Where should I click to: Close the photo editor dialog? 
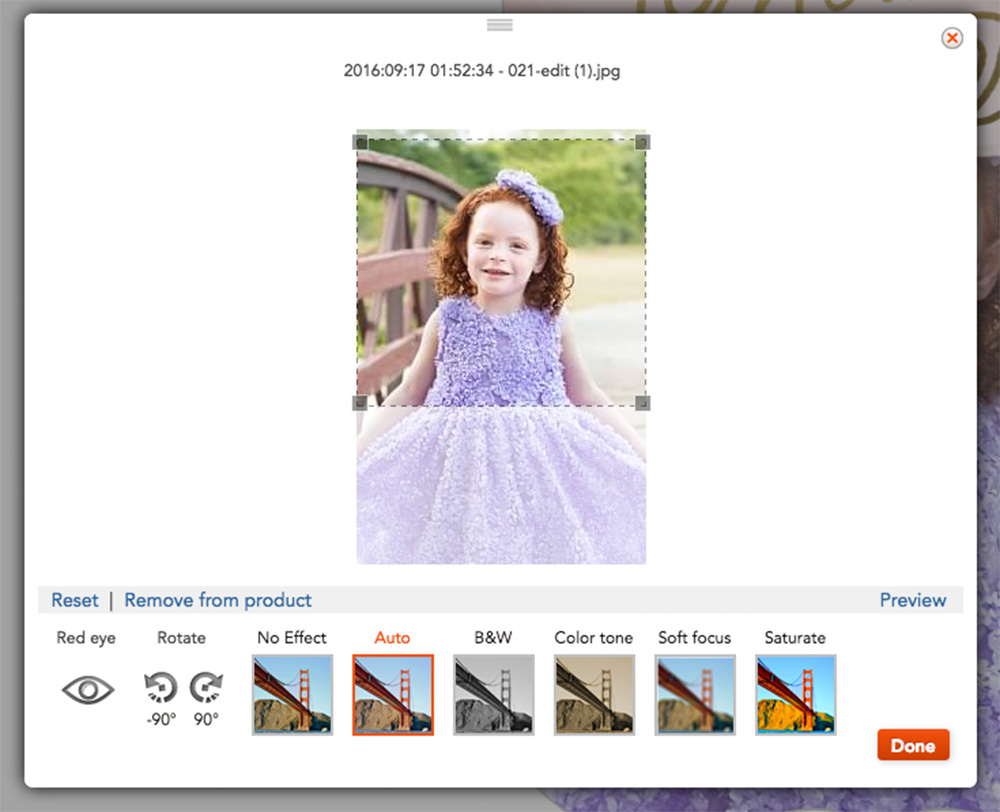point(952,38)
